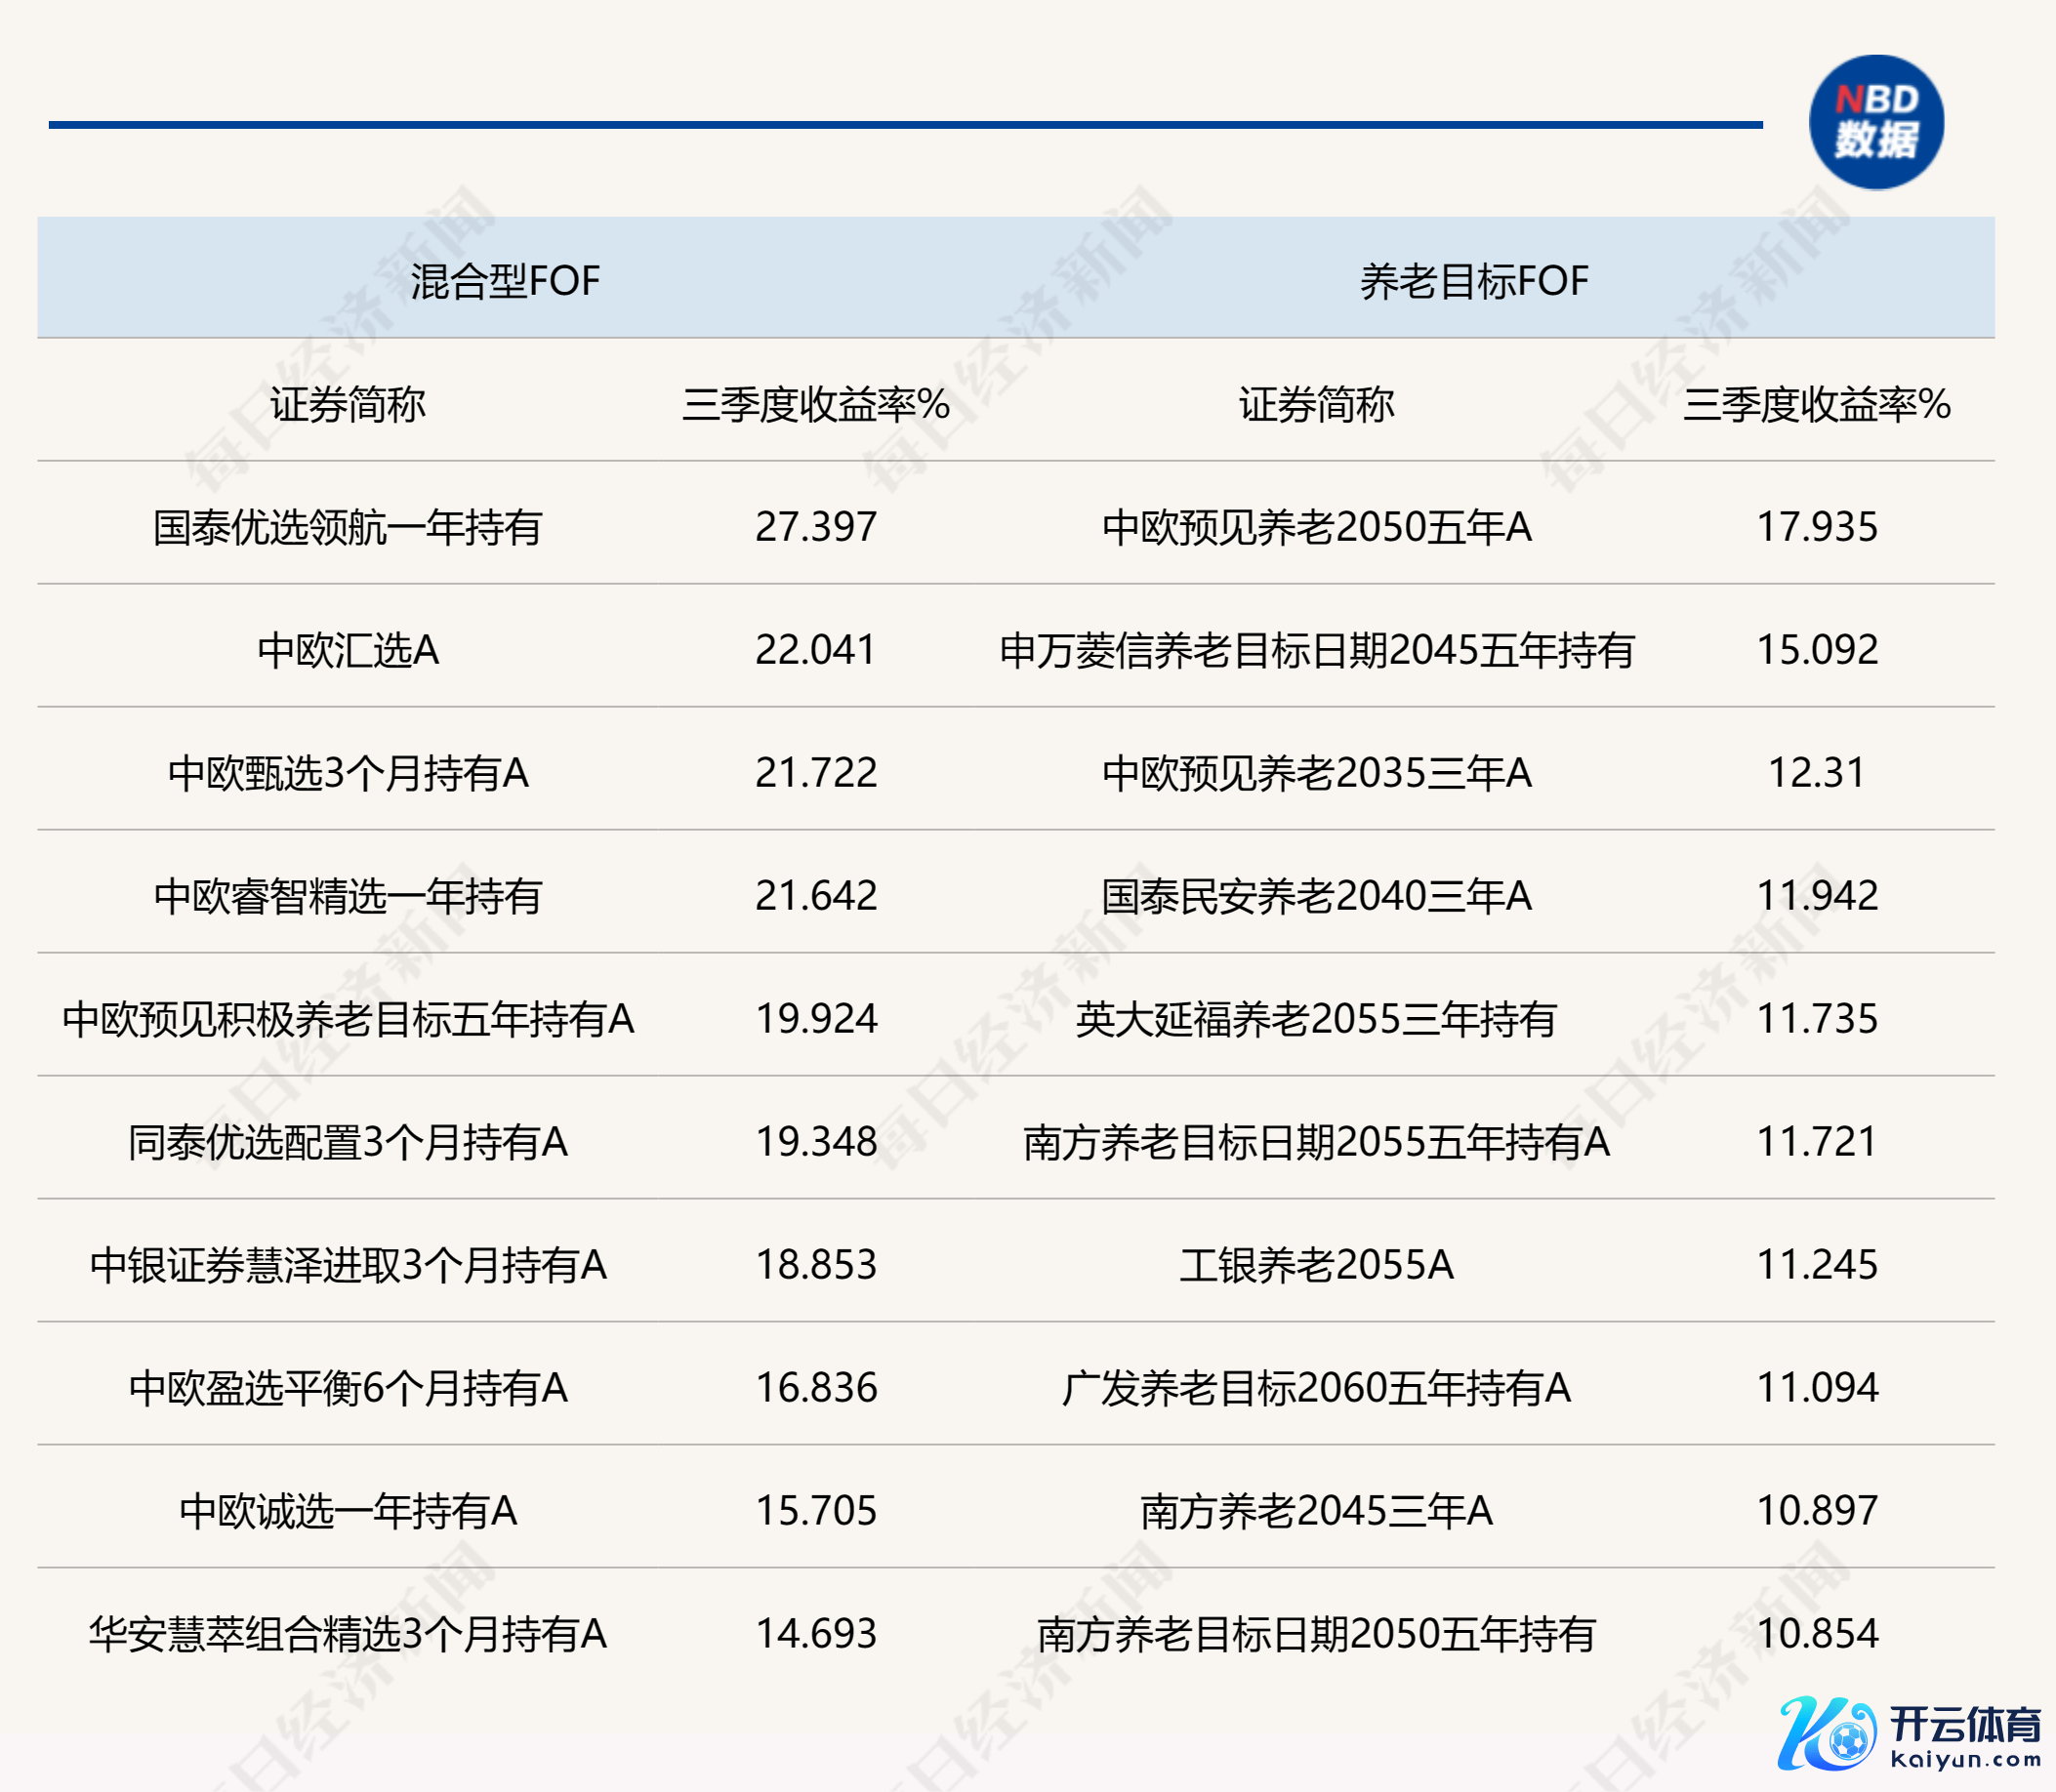Click the value 10.897
Image resolution: width=2056 pixels, height=1792 pixels.
pos(1817,1511)
